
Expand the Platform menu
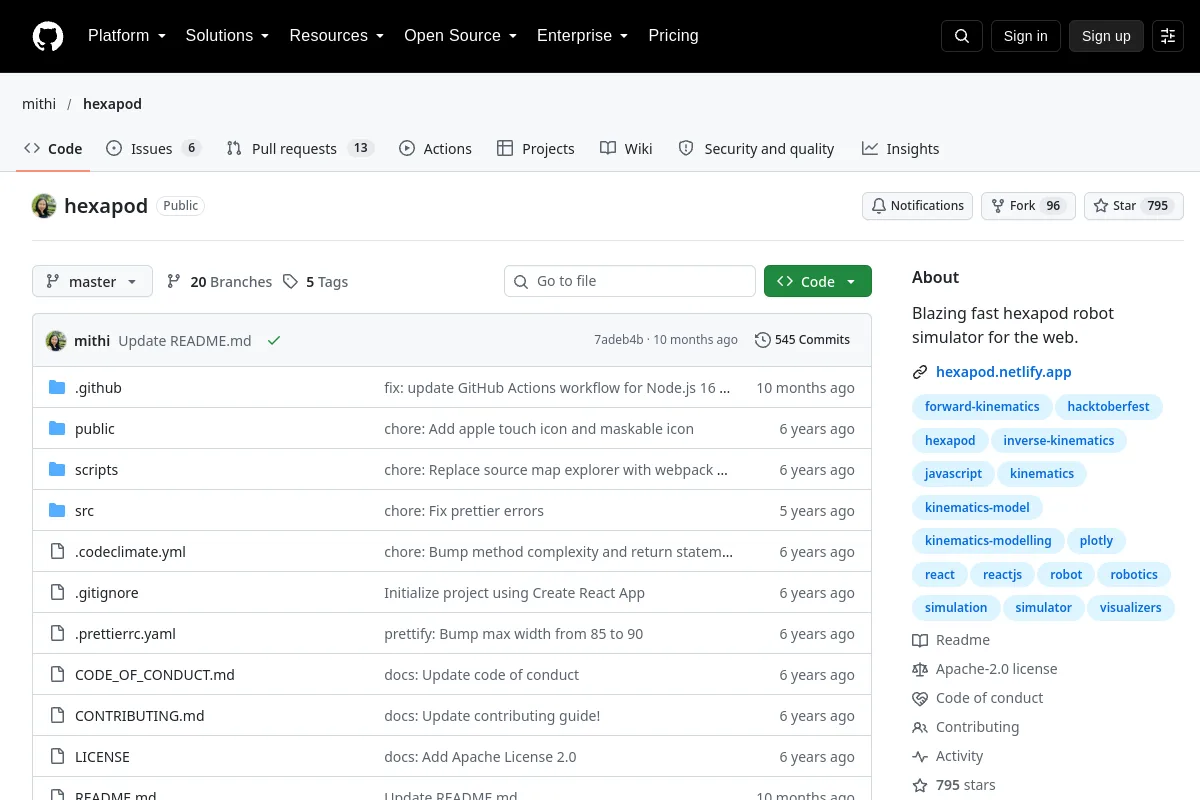[126, 36]
